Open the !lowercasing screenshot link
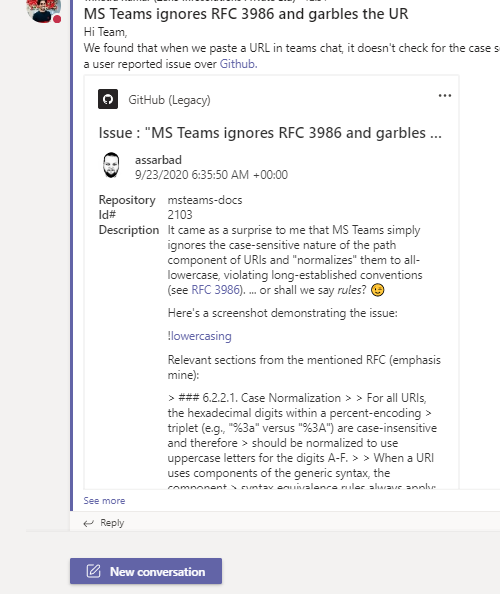Viewport: 500px width, 594px height. (x=200, y=336)
